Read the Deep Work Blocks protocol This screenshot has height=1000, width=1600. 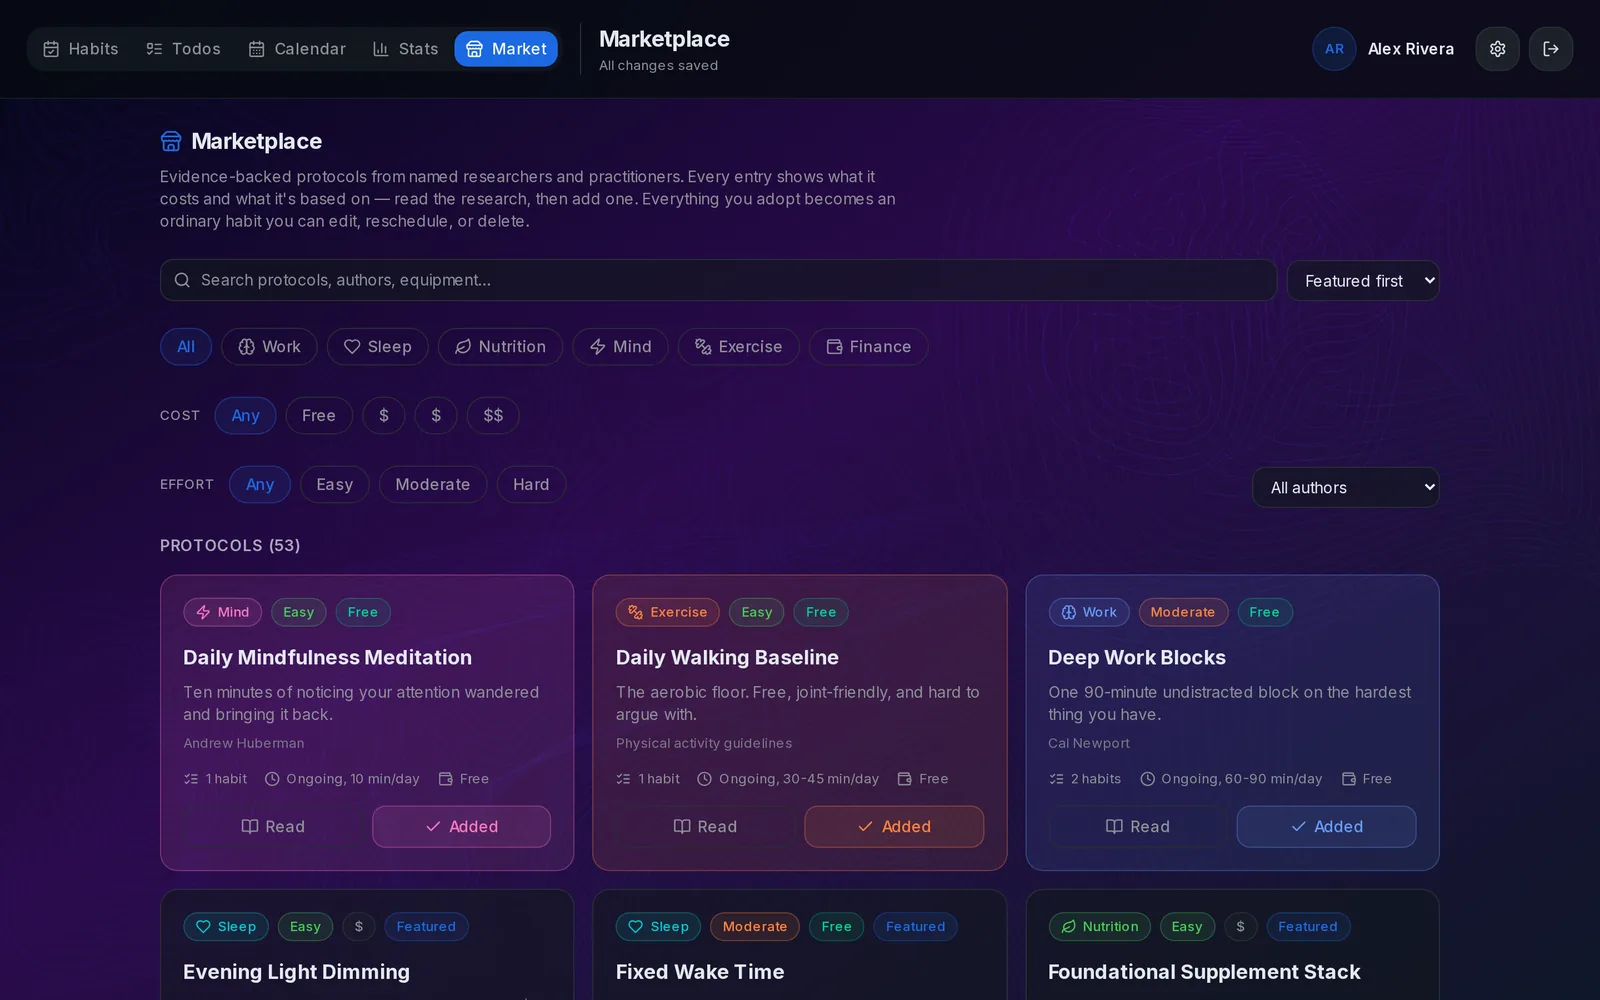[1138, 827]
